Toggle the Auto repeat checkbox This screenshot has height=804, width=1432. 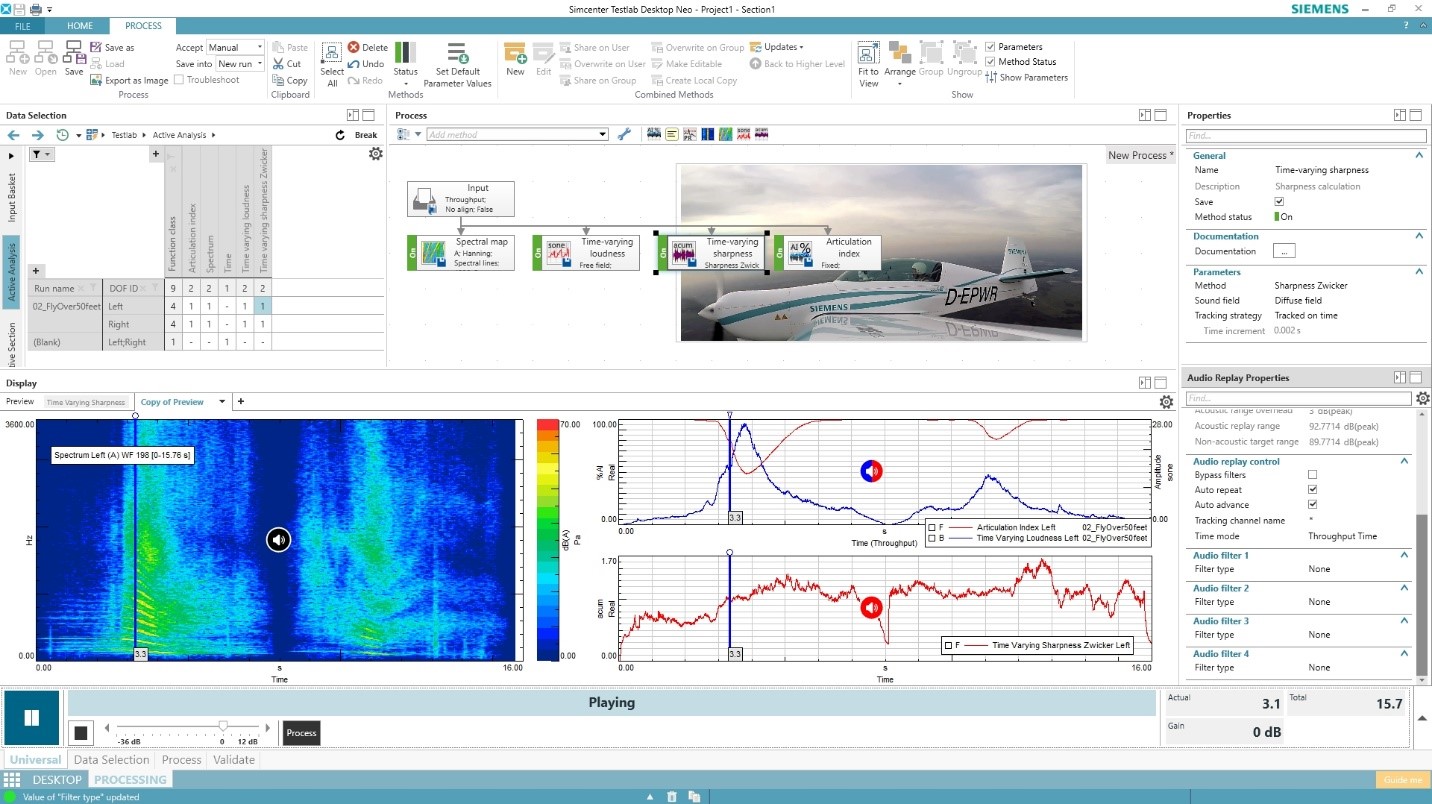[x=1312, y=490]
